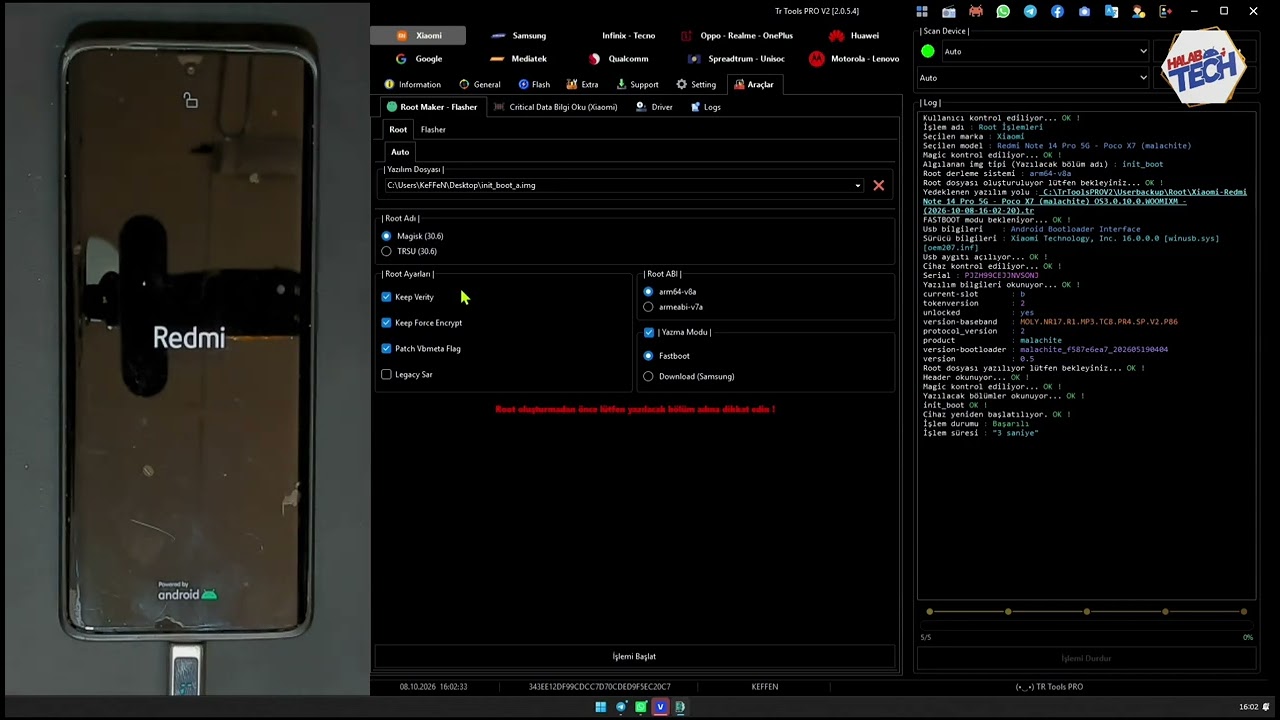Screen dimensions: 1280x720
Task: Choose the Download (Samsung) write mode
Action: tap(648, 377)
